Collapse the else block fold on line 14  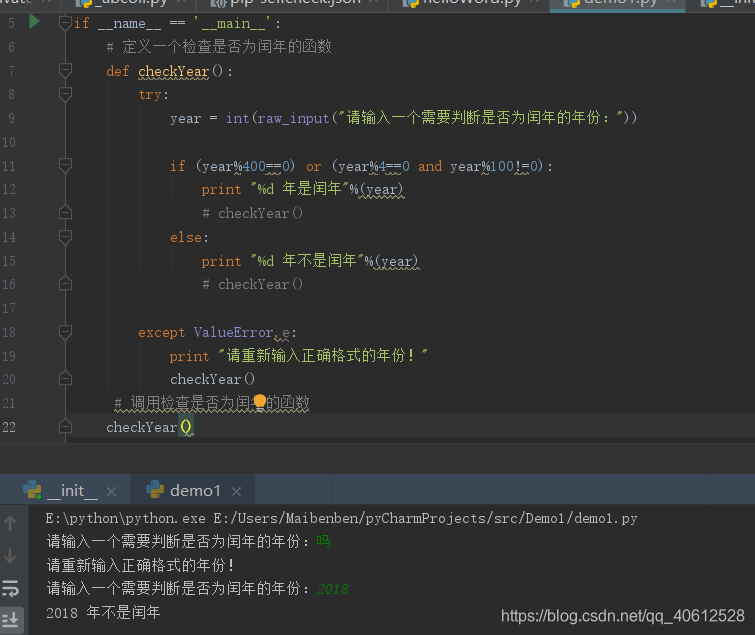pyautogui.click(x=65, y=237)
